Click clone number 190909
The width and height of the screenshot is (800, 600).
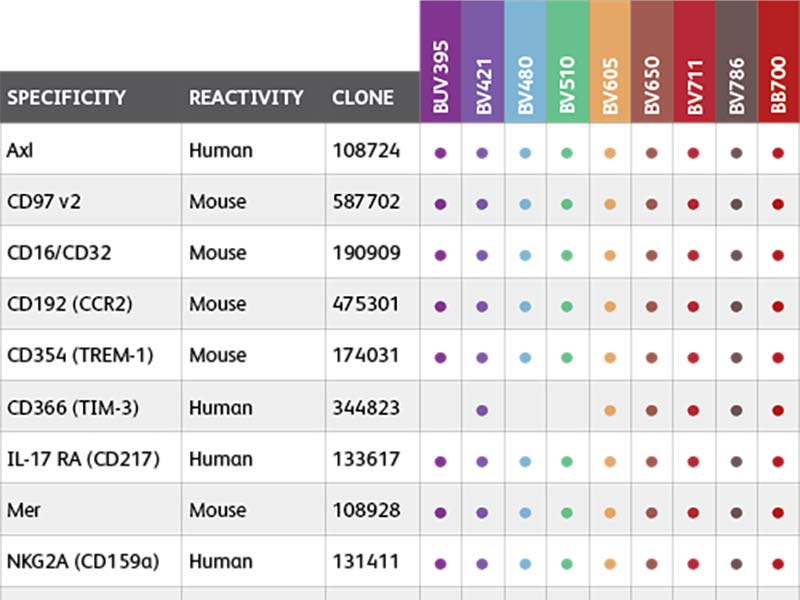pos(366,253)
